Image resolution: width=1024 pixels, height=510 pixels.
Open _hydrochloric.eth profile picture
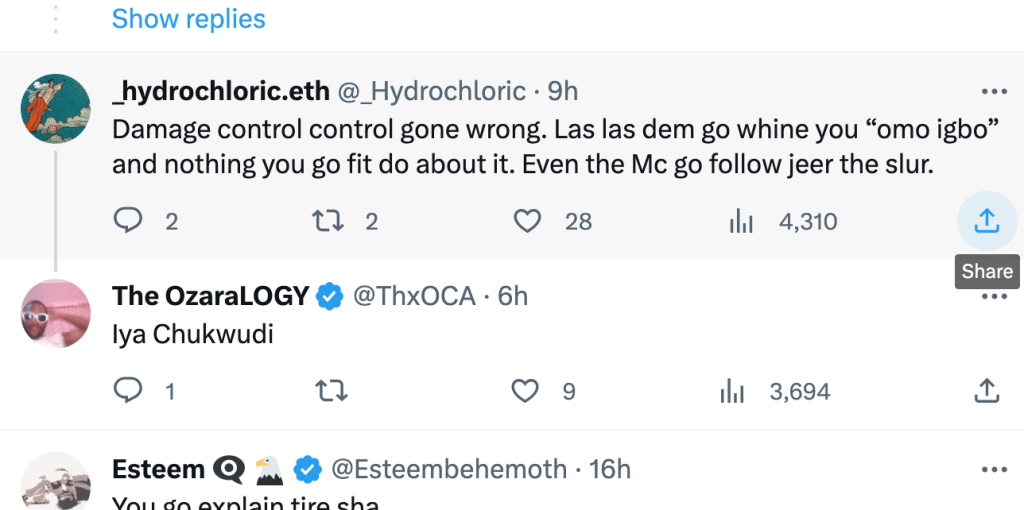56,108
